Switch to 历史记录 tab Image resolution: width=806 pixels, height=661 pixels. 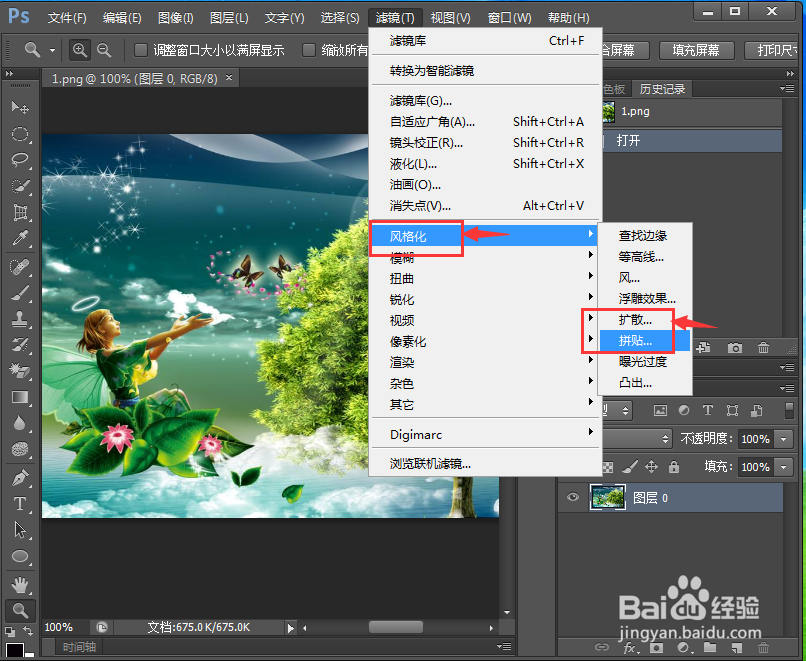coord(662,89)
